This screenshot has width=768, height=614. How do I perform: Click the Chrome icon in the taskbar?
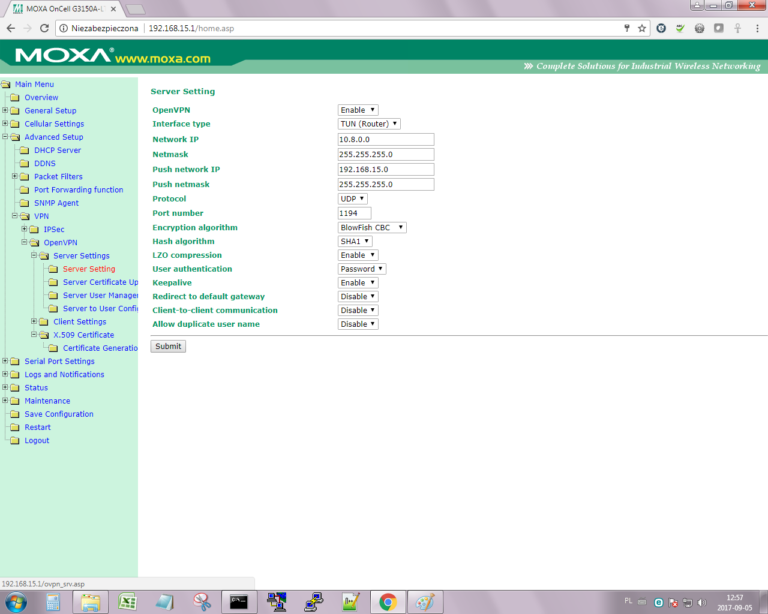click(387, 601)
